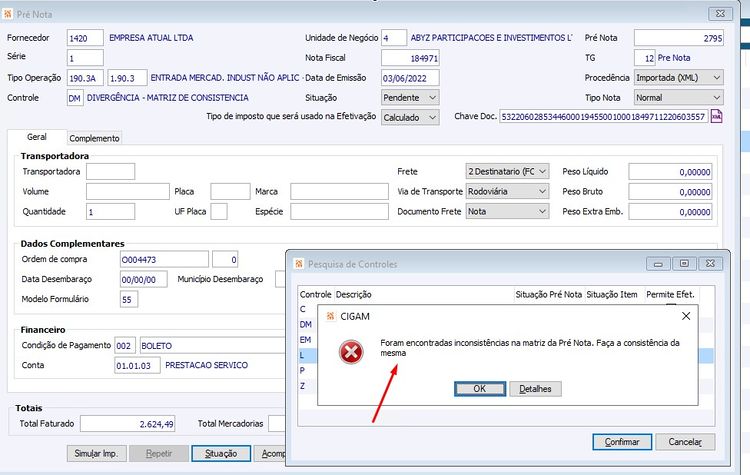Click the Nota Fiscal number field
Screen dimensions: 750x475
point(410,58)
